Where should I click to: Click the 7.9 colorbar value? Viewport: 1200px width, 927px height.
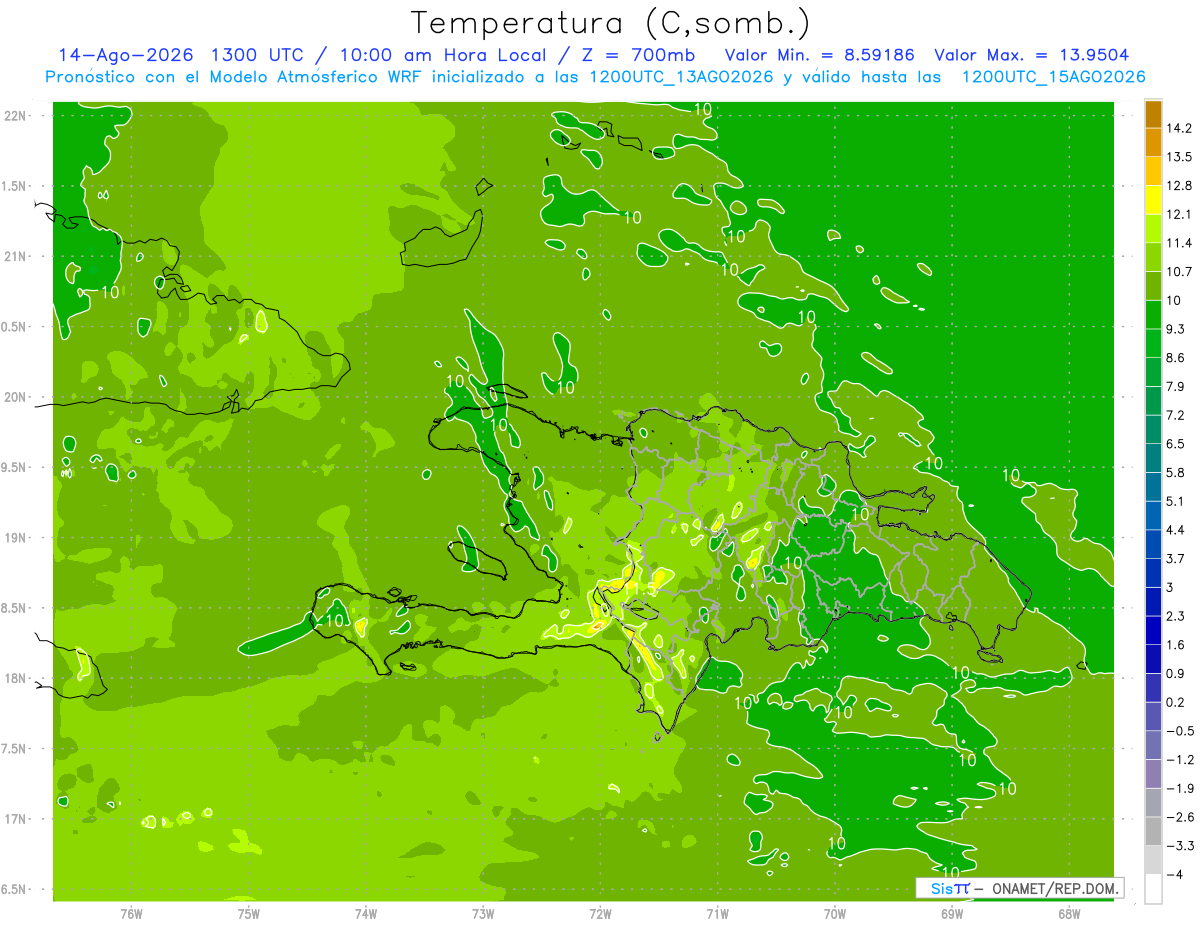(x=1176, y=386)
